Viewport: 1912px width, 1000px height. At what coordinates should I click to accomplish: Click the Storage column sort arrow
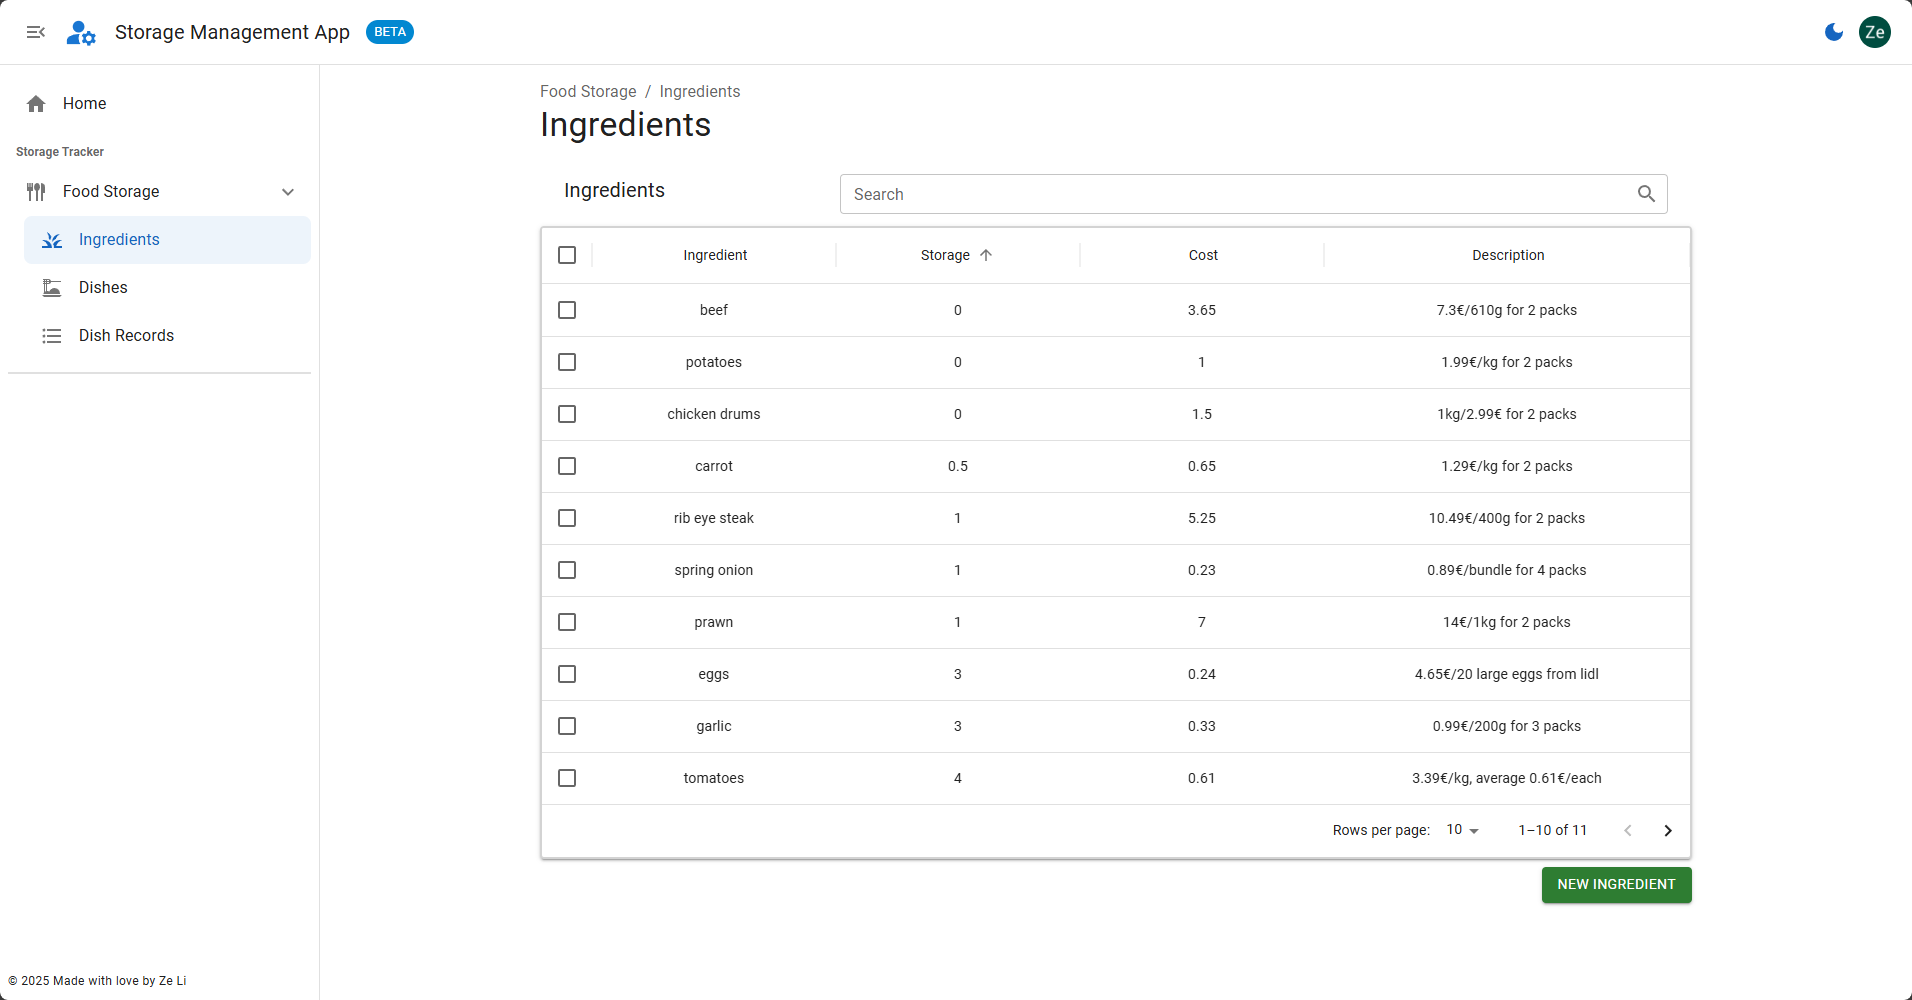point(986,255)
